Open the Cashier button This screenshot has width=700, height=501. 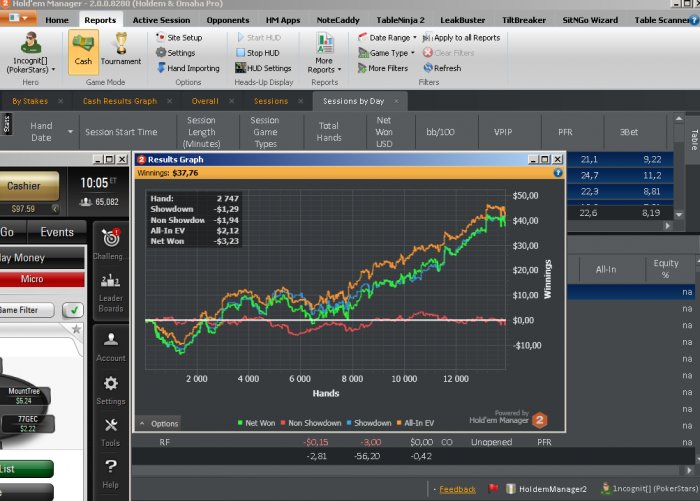pyautogui.click(x=29, y=186)
